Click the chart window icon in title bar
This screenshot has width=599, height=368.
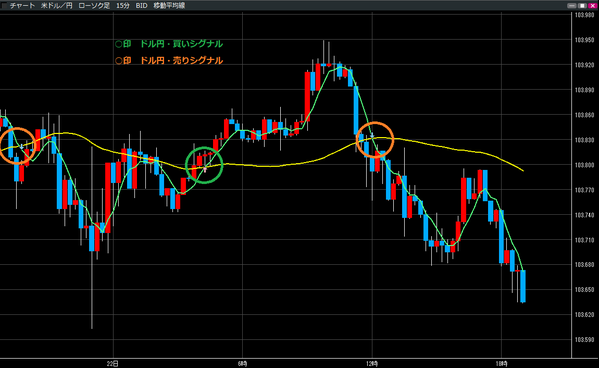pos(5,6)
